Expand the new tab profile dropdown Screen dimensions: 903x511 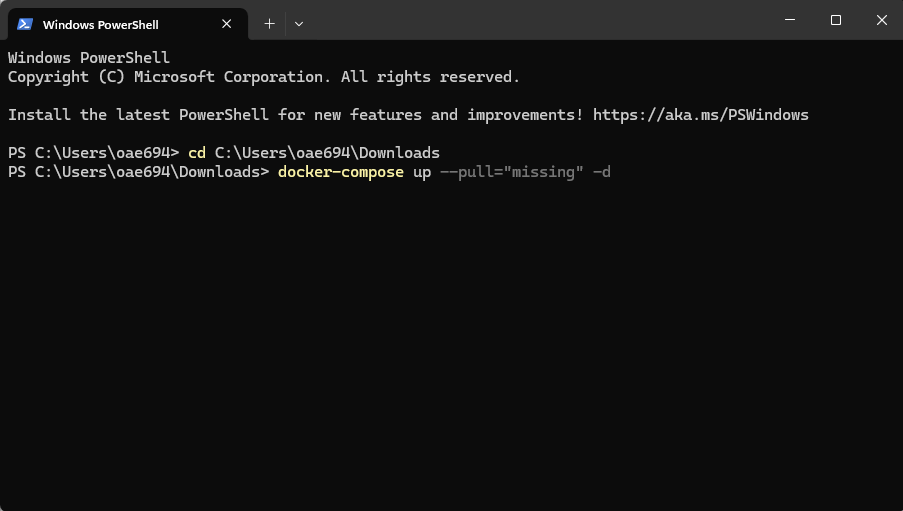[x=299, y=23]
